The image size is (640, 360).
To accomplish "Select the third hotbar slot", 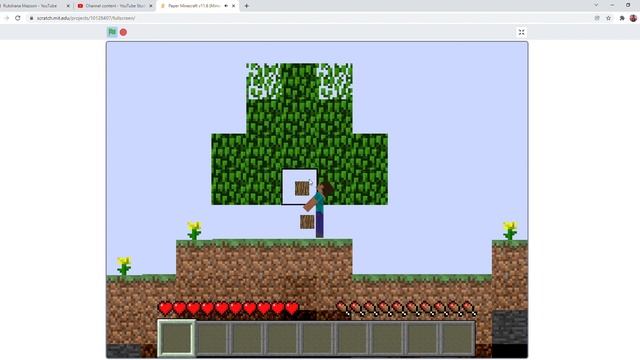I will tap(247, 339).
